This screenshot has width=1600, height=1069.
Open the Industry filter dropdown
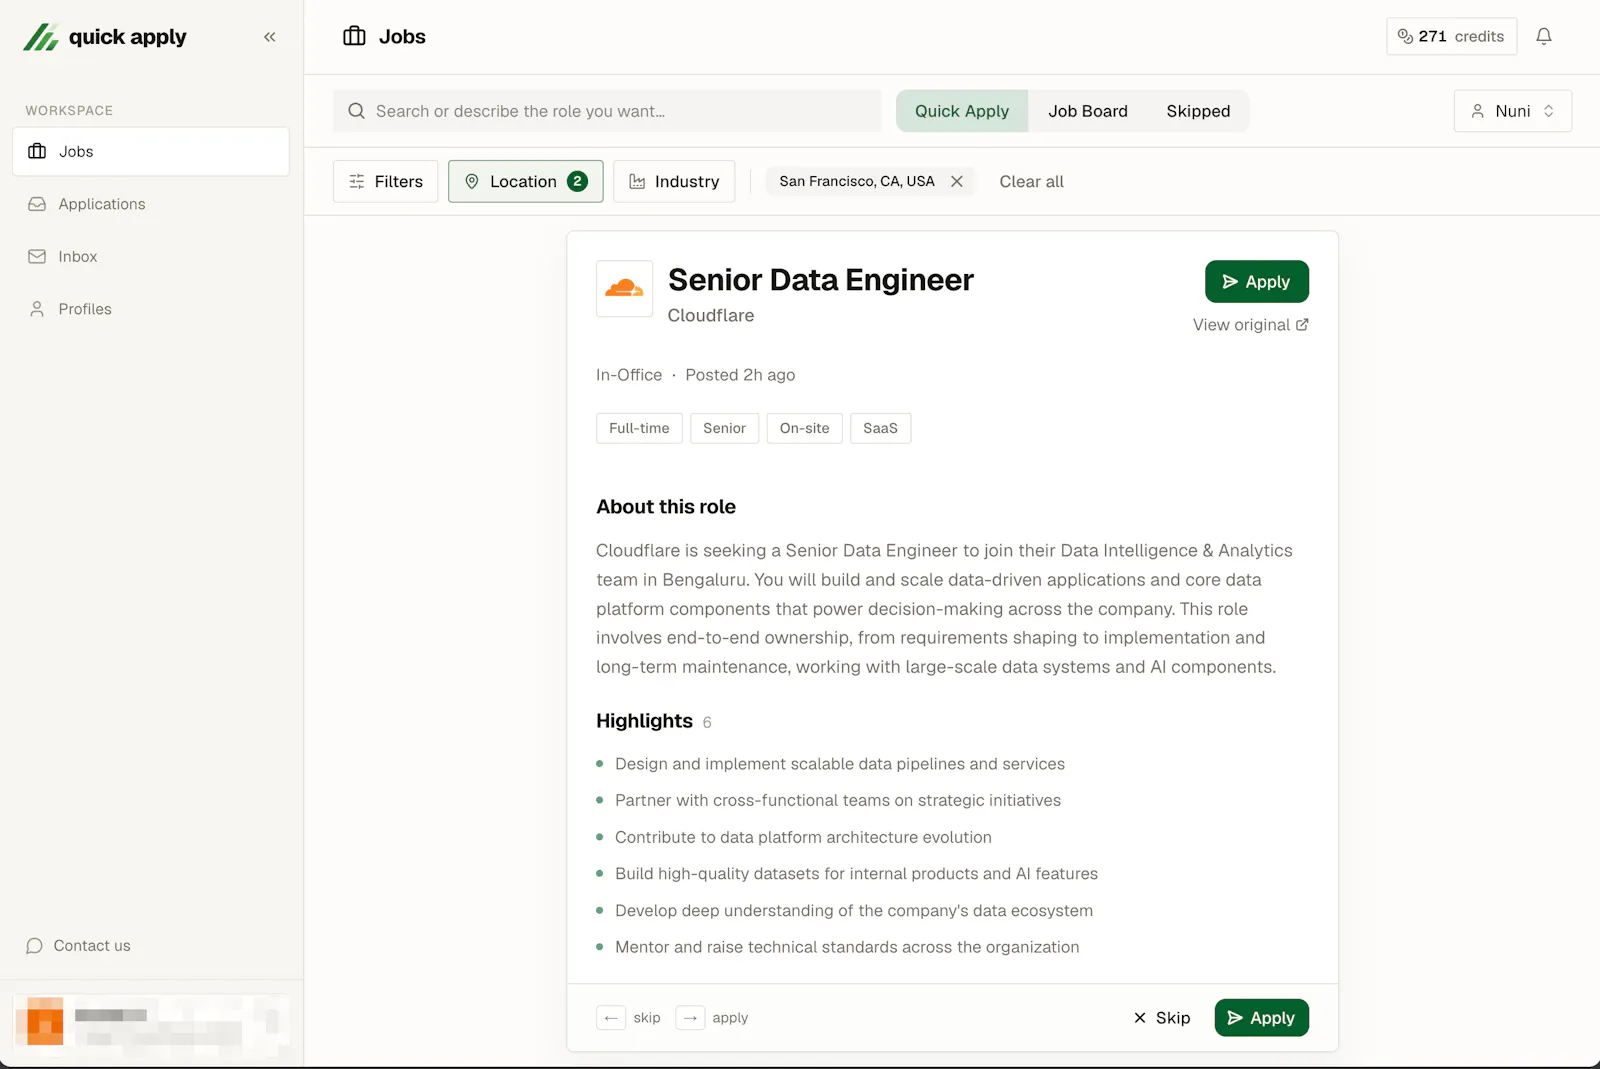click(674, 181)
